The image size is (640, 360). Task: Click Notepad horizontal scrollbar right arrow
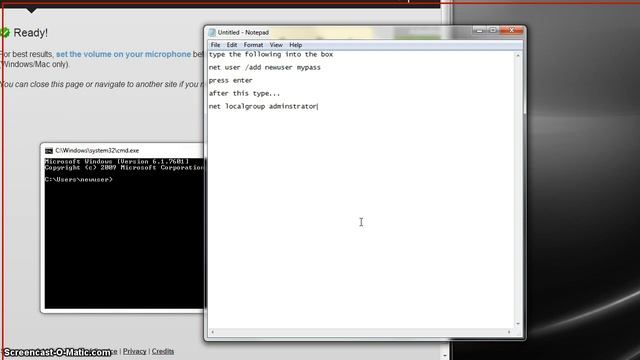click(509, 332)
